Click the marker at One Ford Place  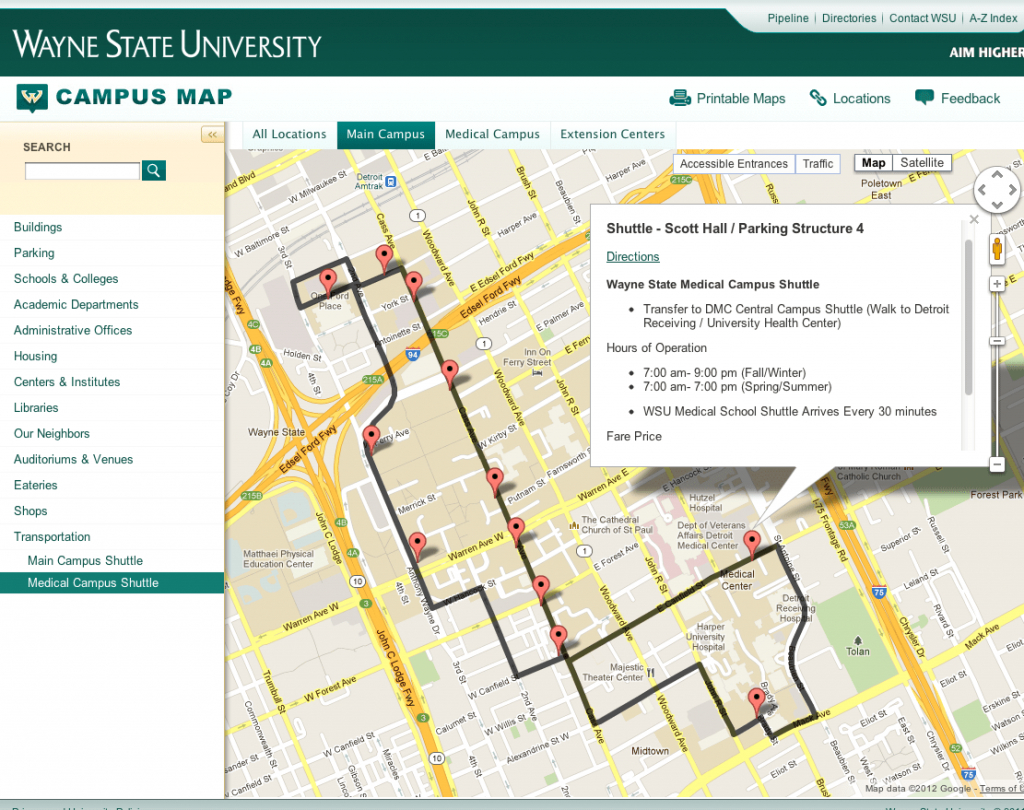pos(327,282)
